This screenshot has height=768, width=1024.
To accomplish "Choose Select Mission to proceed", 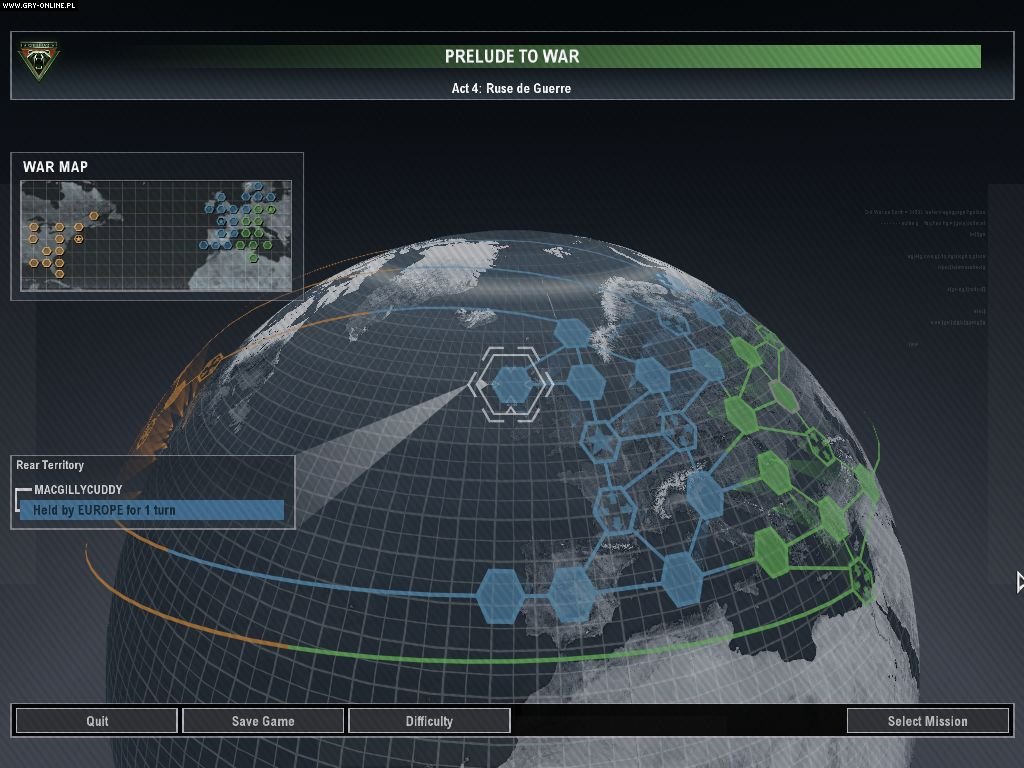I will point(927,721).
